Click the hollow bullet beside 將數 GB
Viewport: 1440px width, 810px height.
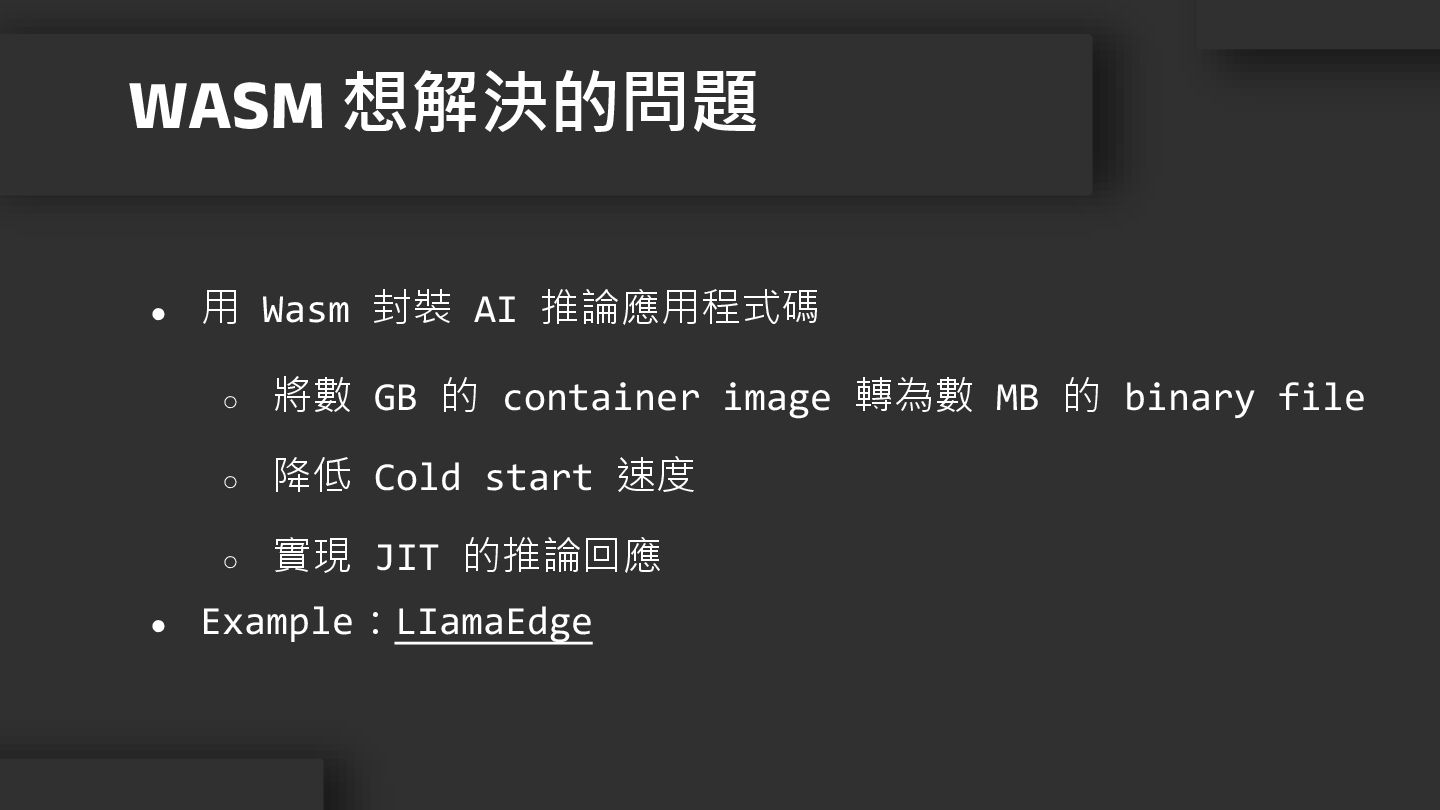[230, 402]
